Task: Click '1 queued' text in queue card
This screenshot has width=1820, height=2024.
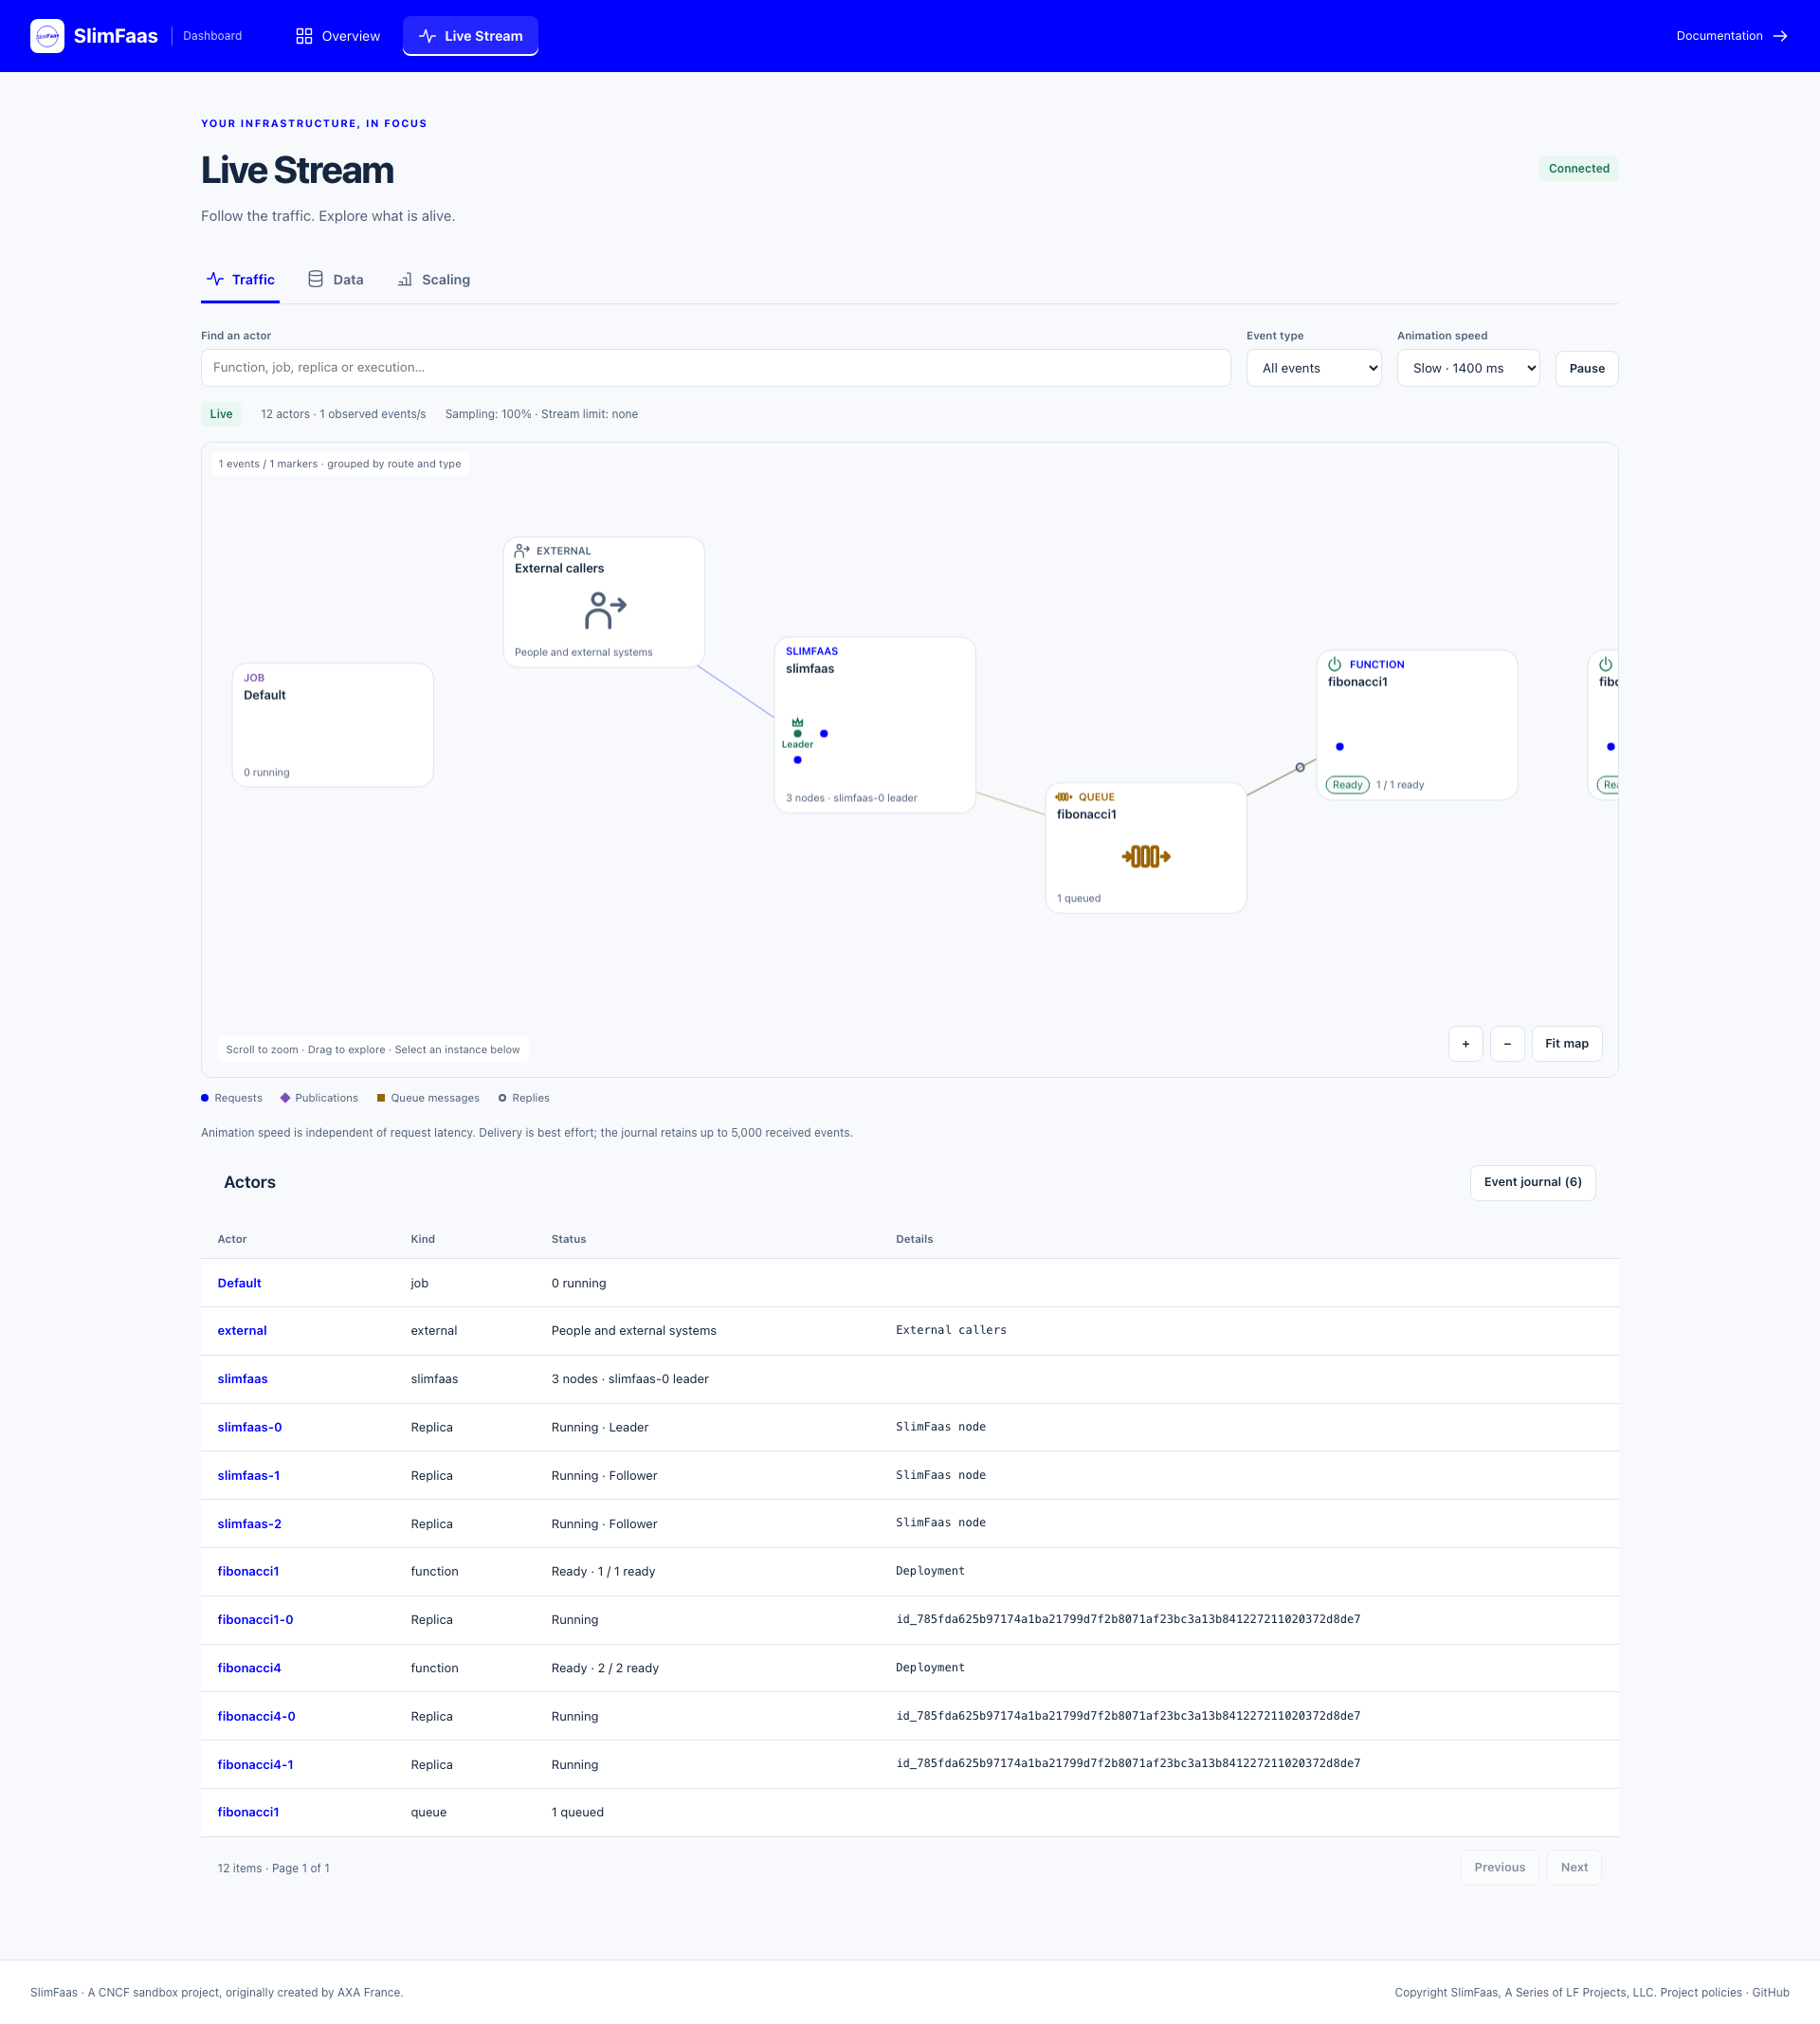Action: click(1079, 898)
